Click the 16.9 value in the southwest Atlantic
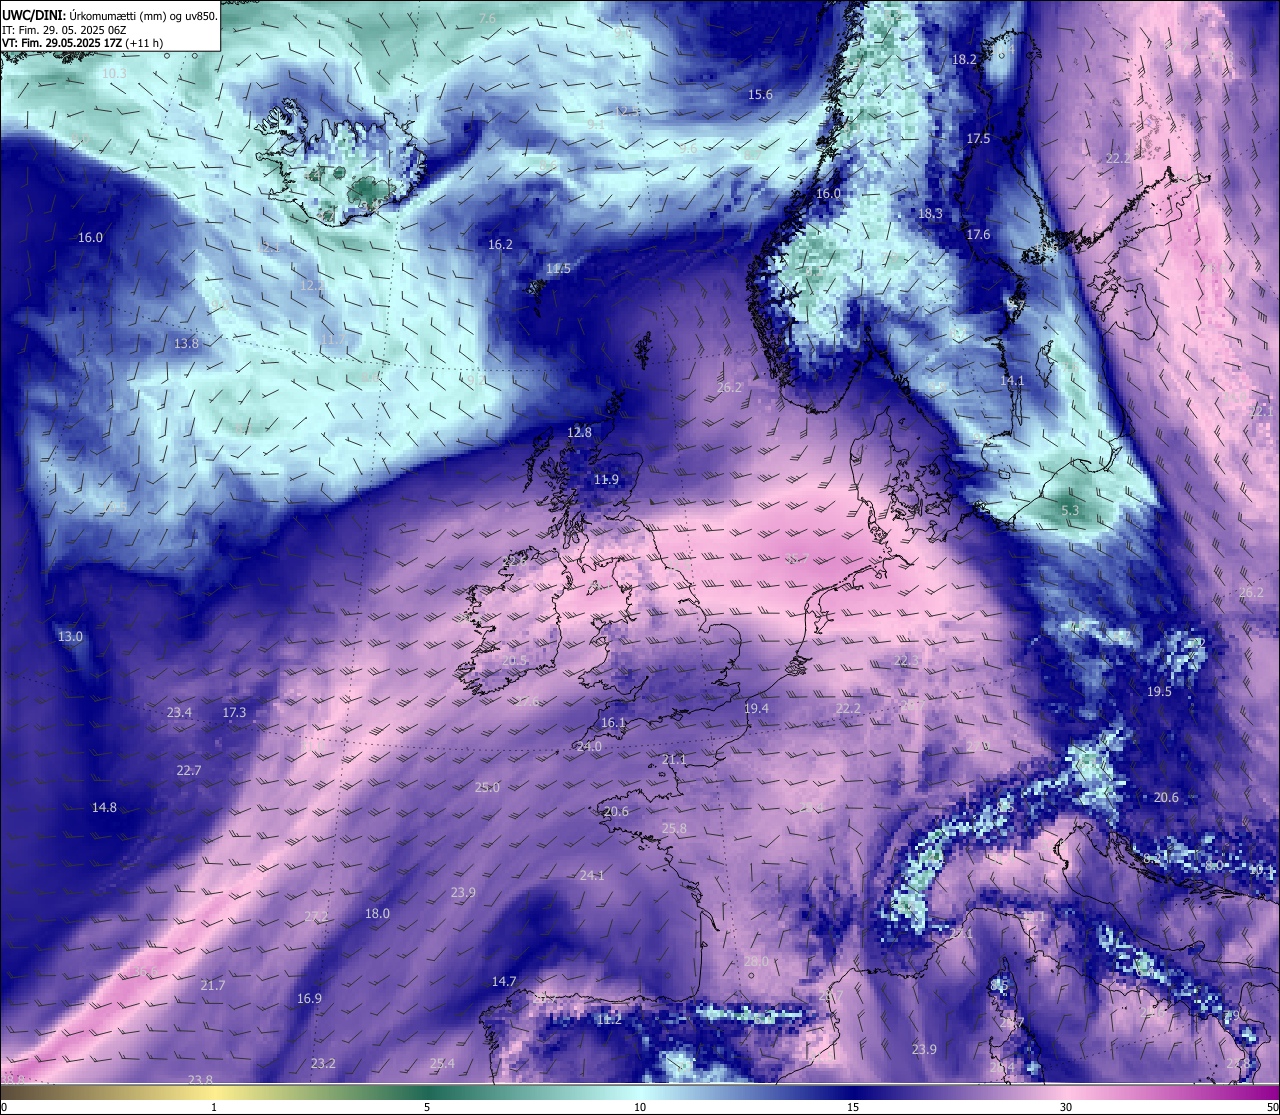This screenshot has height=1115, width=1280. point(309,998)
